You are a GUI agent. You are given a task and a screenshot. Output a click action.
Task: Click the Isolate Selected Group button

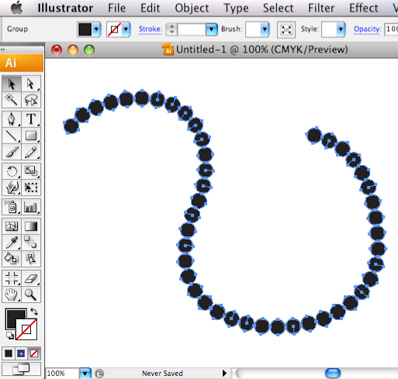tap(286, 30)
